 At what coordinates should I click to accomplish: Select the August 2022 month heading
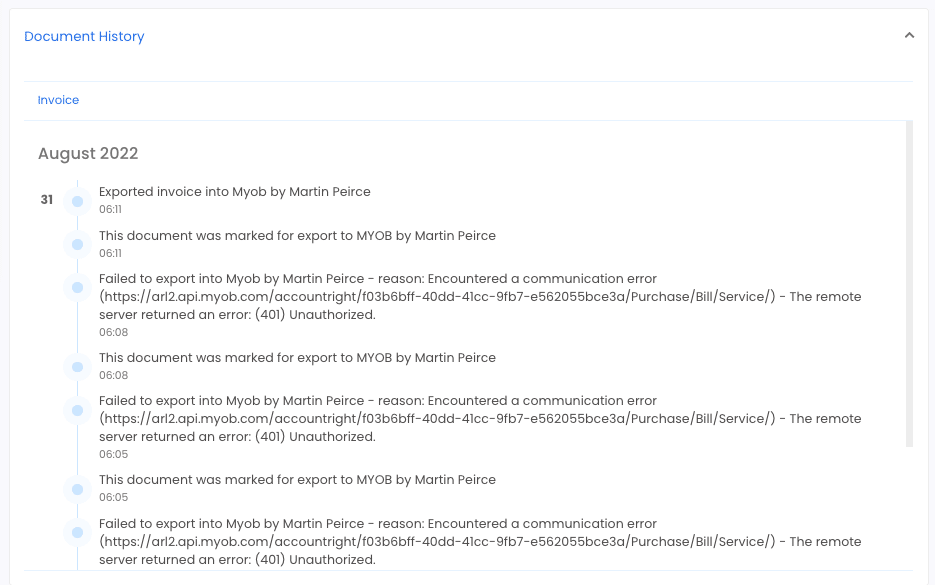tap(88, 154)
